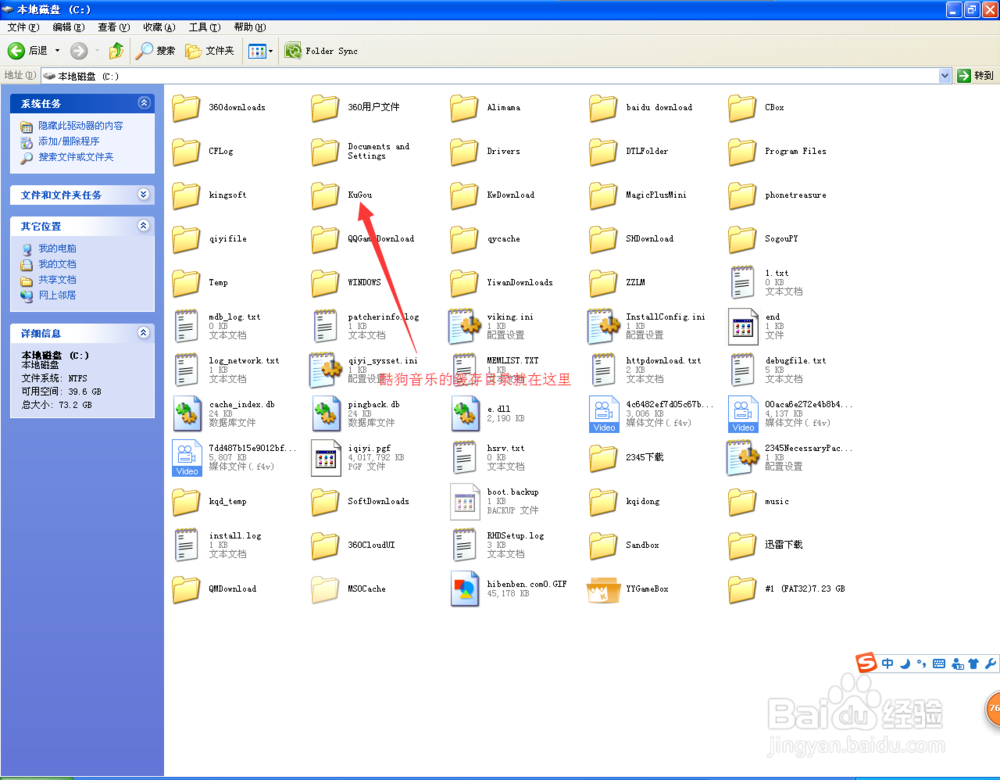Screen dimensions: 1000x780
Task: Select the end file icon
Action: pos(743,326)
